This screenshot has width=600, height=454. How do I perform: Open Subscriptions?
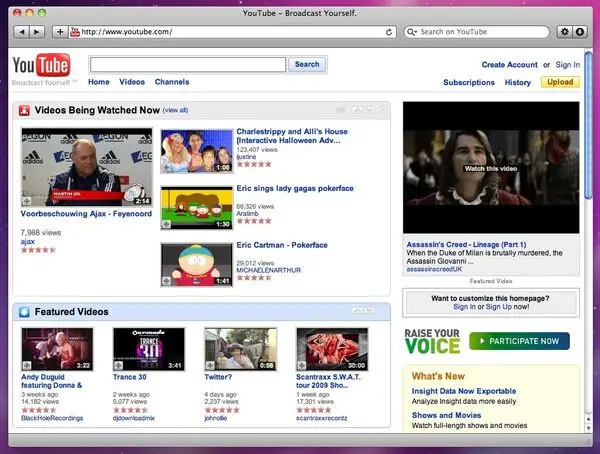[x=469, y=82]
